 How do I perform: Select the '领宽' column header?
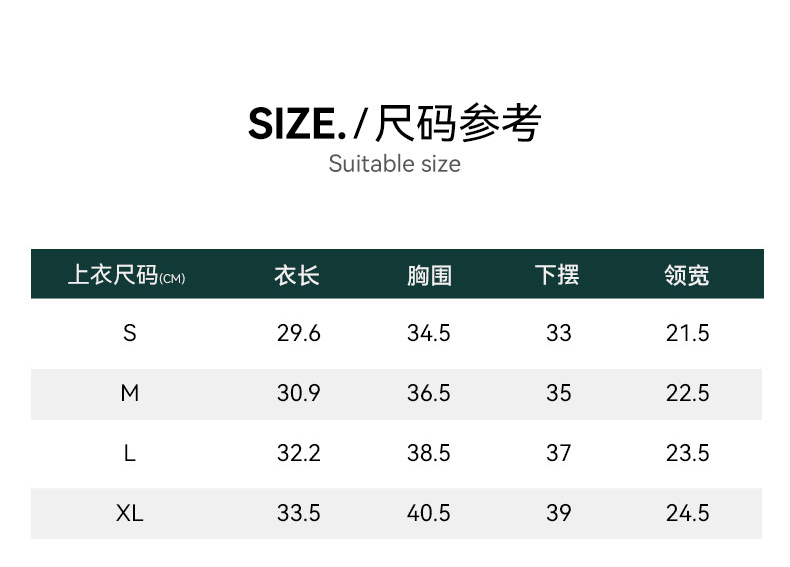tap(687, 275)
